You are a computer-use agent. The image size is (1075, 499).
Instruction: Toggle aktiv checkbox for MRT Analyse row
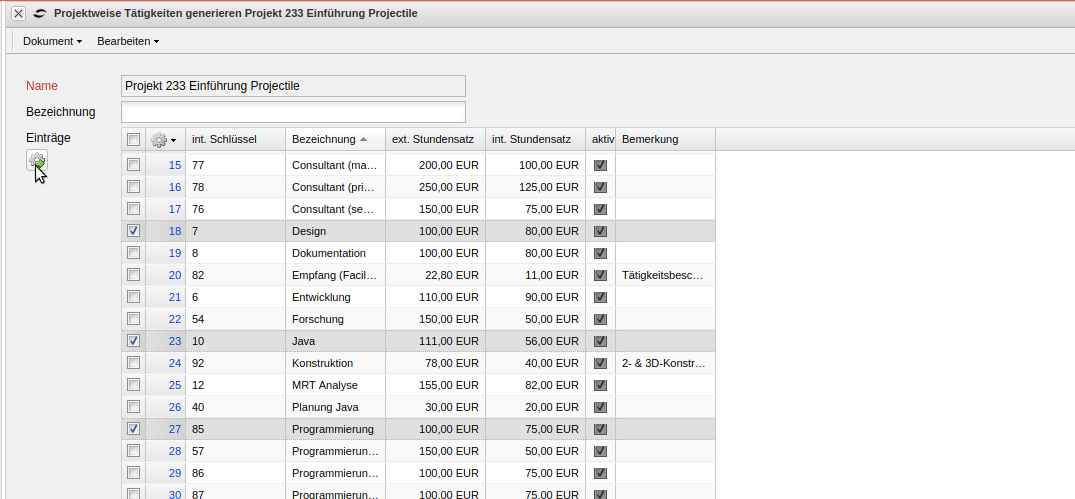point(600,385)
